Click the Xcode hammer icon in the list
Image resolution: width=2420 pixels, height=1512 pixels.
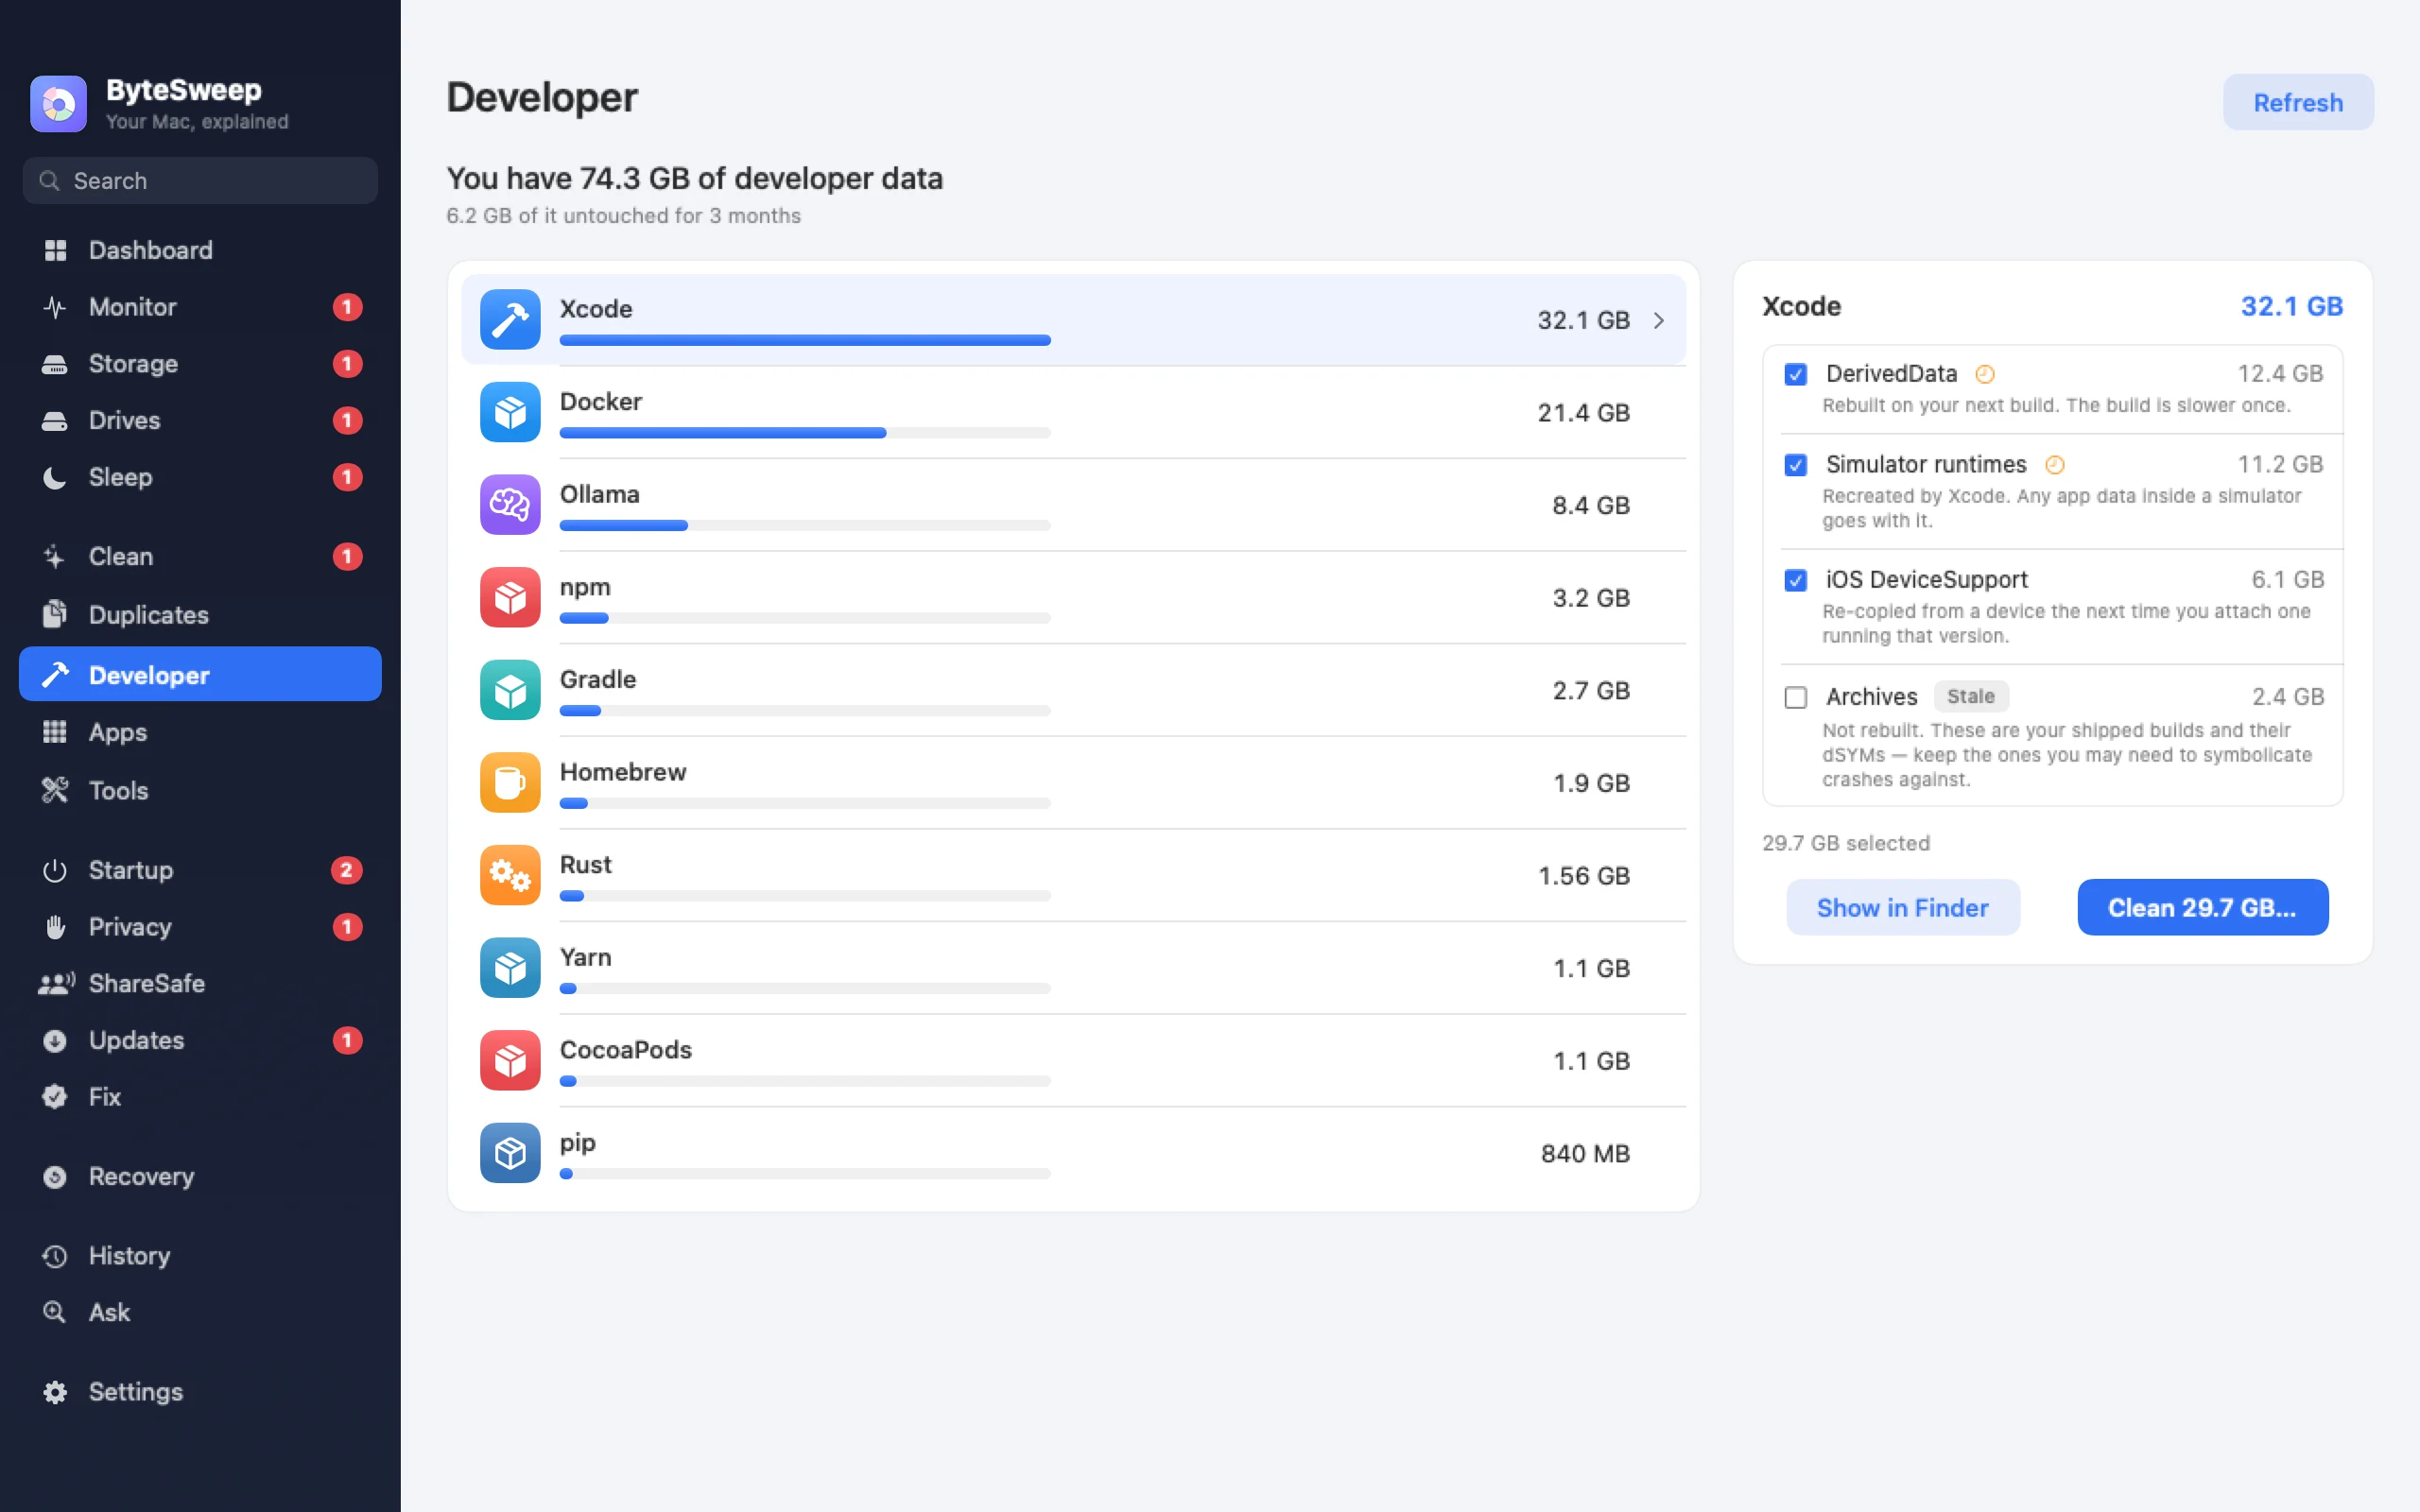coord(510,320)
